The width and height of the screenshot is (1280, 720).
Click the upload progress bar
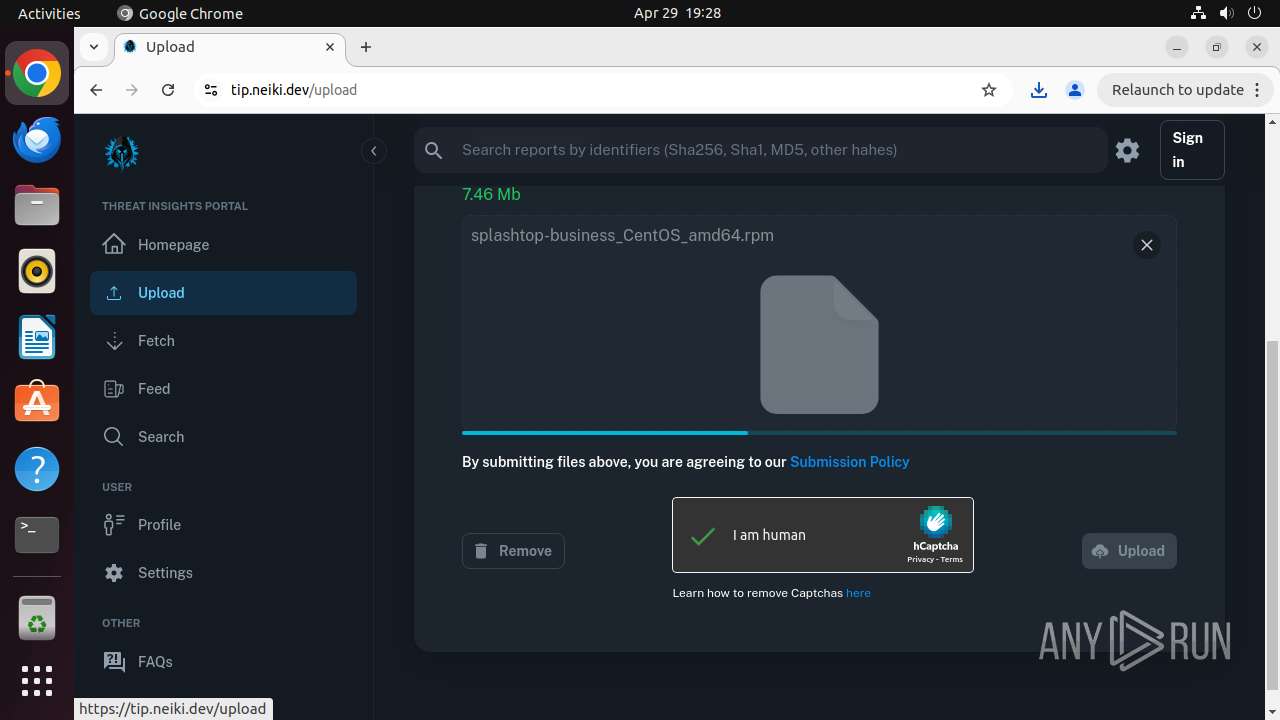coord(819,432)
